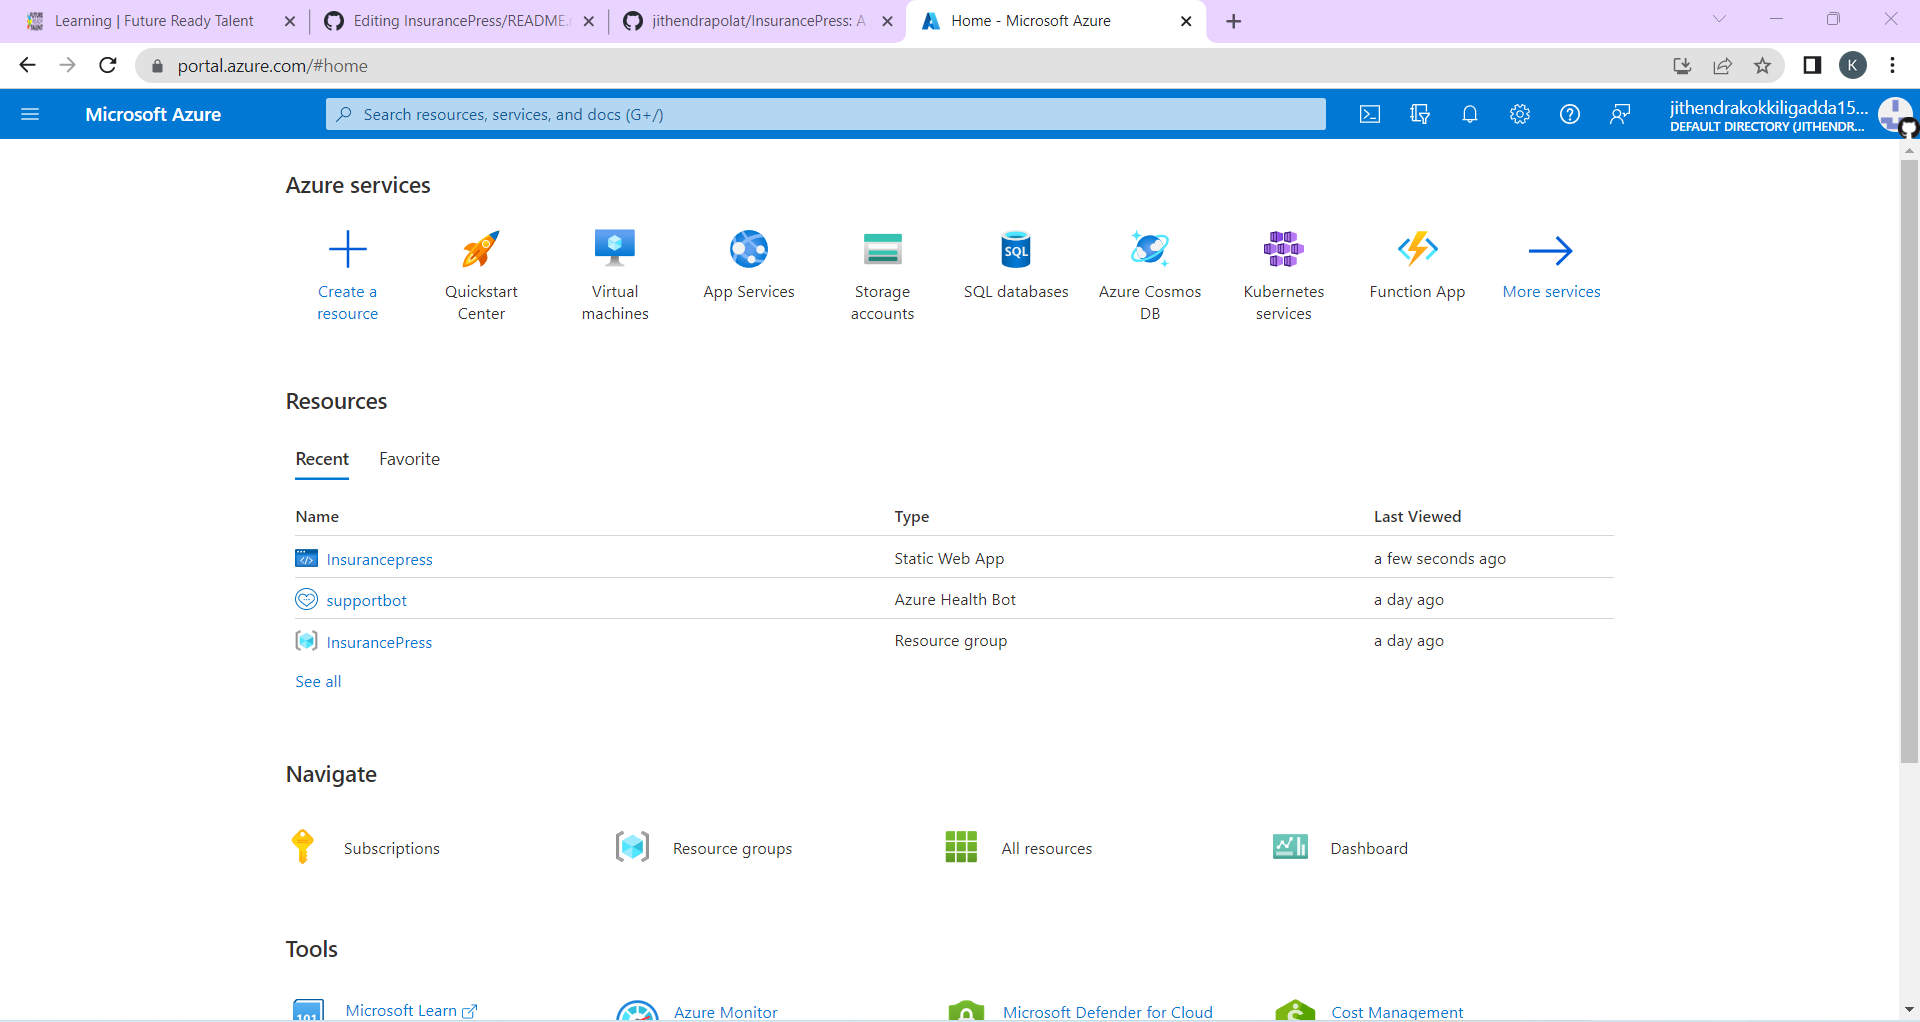Click Dashboard chart icon under Navigate
The image size is (1920, 1022).
pos(1290,847)
